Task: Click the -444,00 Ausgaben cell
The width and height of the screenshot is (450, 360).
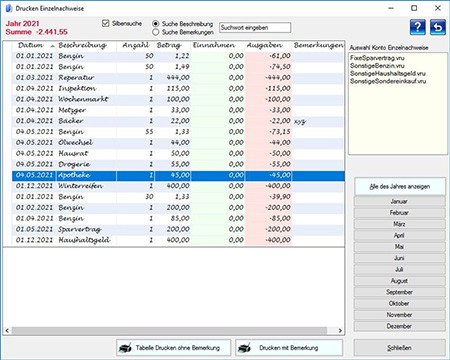Action: click(x=268, y=78)
